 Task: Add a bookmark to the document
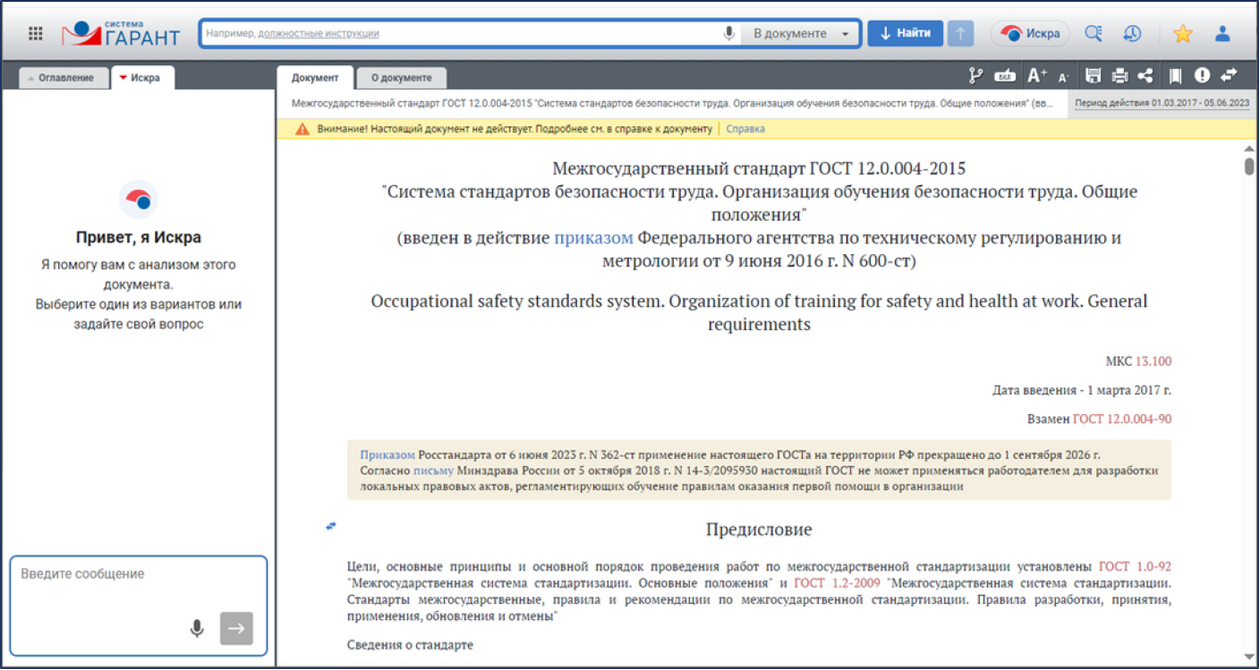[1175, 76]
